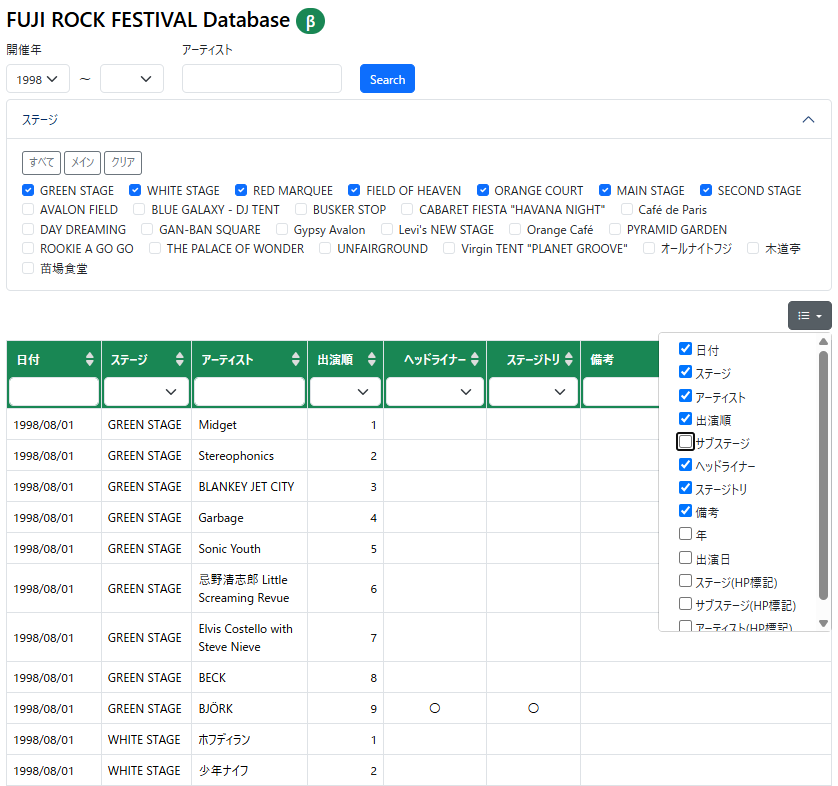Uncheck WHITE STAGE checkbox
The width and height of the screenshot is (838, 786).
(135, 190)
